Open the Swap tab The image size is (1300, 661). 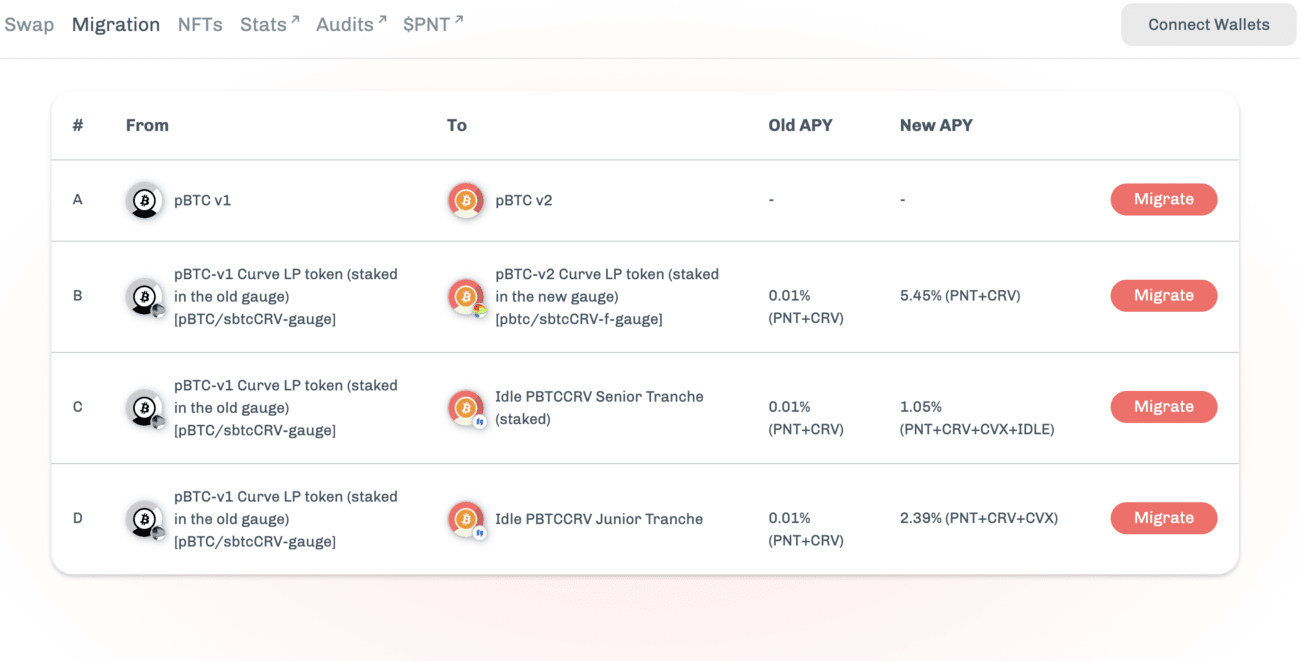[29, 25]
